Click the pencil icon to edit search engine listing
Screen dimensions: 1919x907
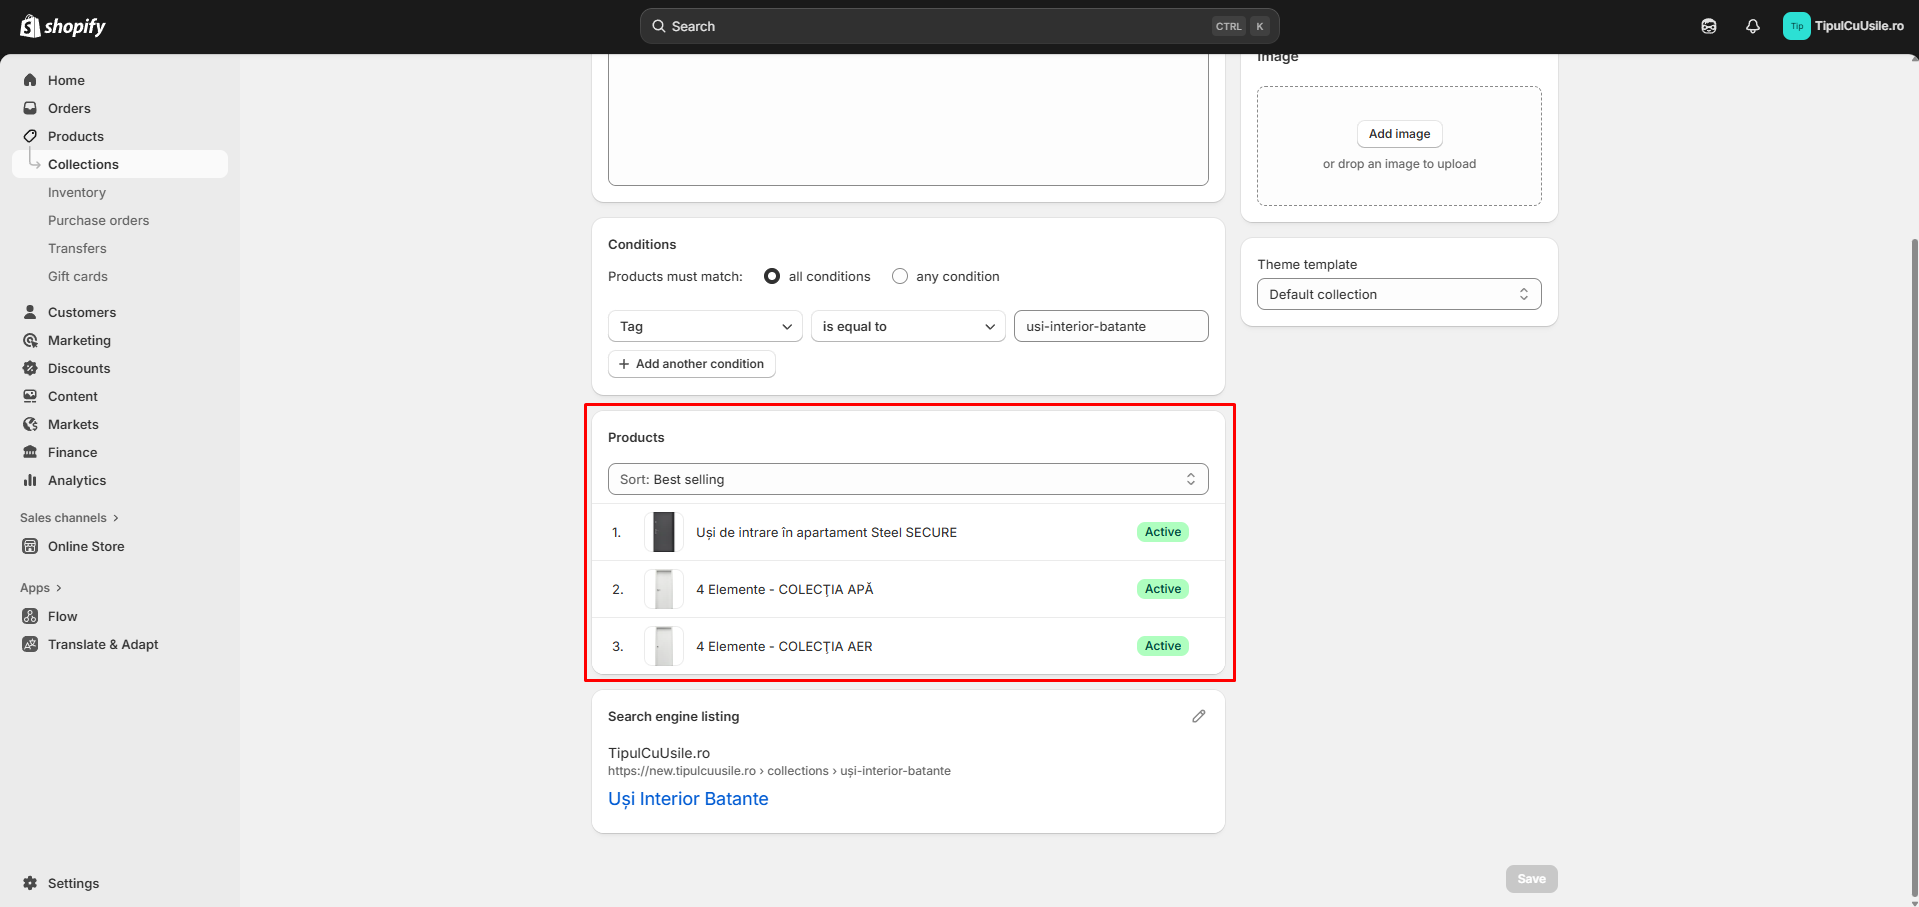[x=1198, y=716]
